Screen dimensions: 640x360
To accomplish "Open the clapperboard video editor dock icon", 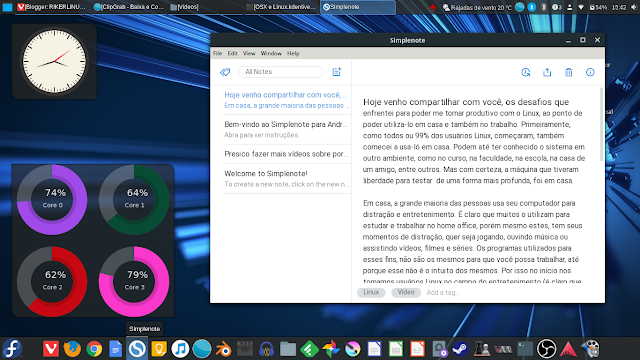I will coord(245,349).
